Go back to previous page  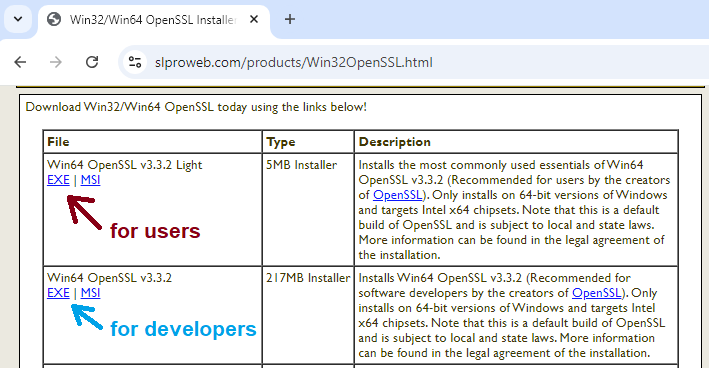pyautogui.click(x=20, y=62)
